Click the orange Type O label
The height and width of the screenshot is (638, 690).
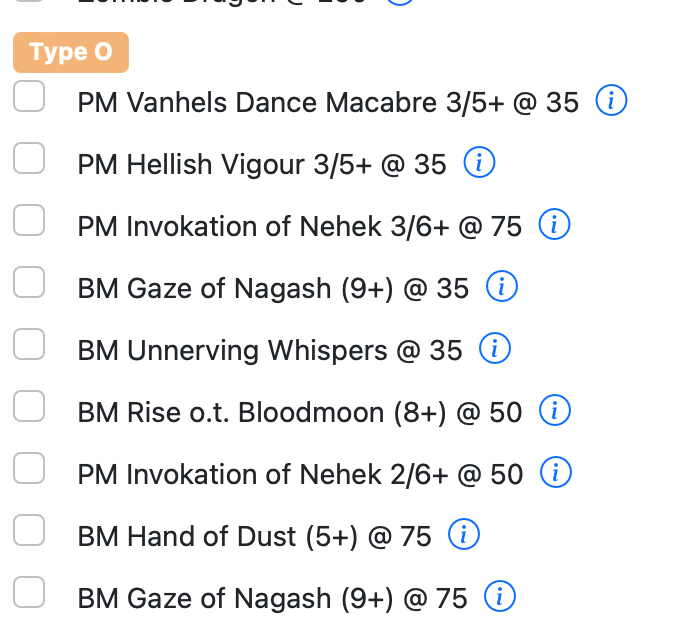[71, 52]
